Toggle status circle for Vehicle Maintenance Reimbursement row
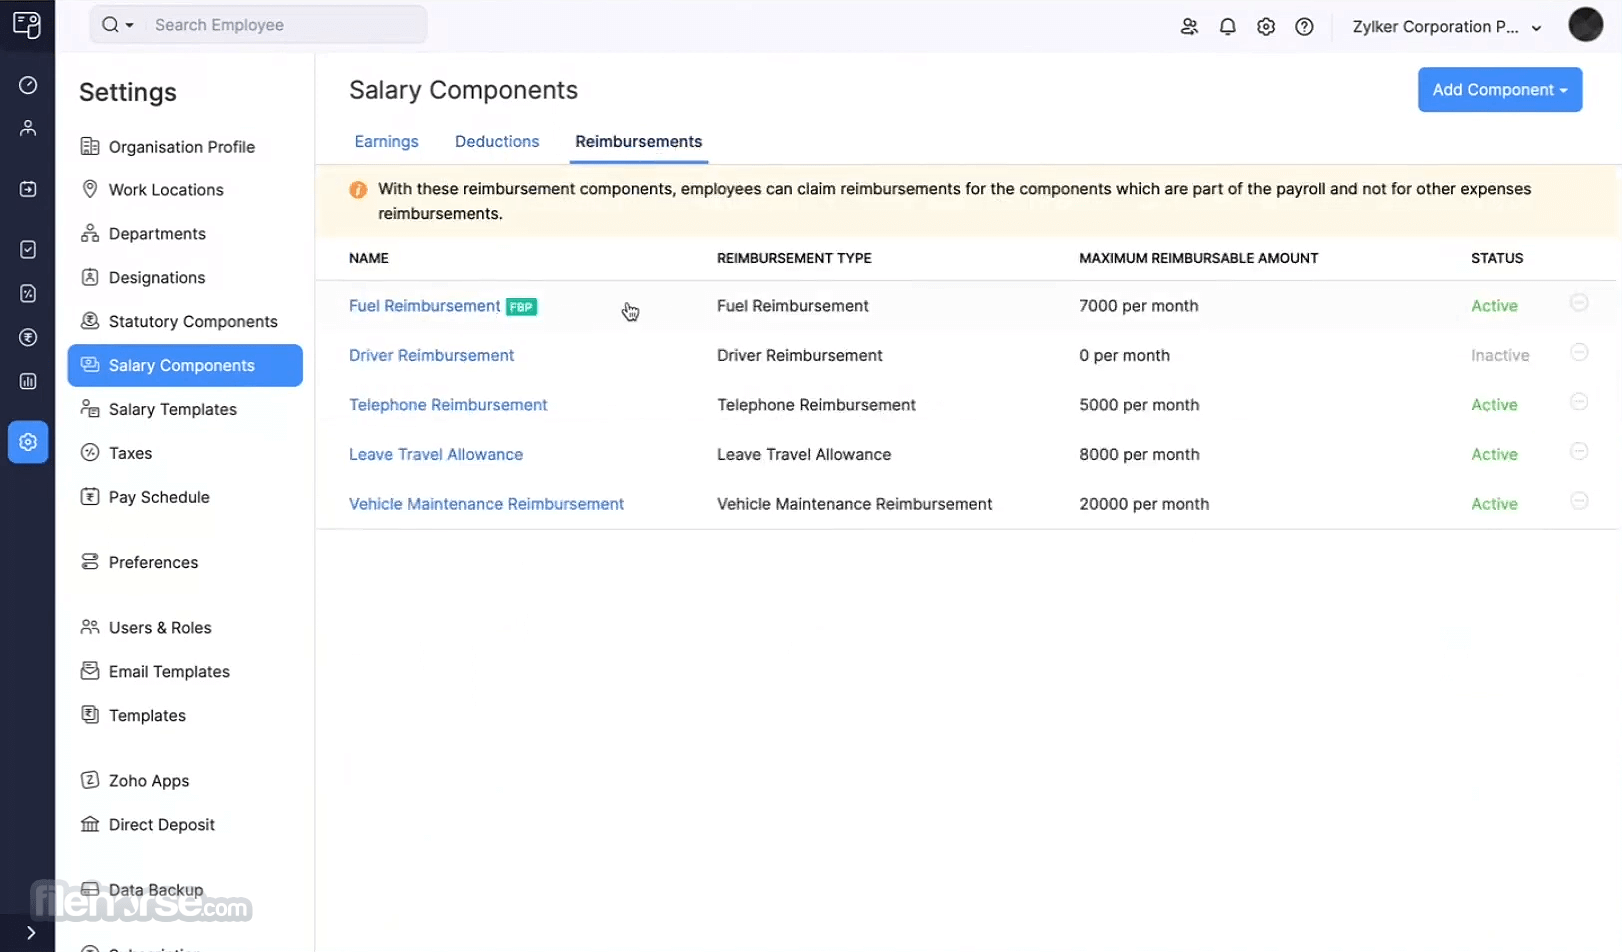 coord(1579,500)
